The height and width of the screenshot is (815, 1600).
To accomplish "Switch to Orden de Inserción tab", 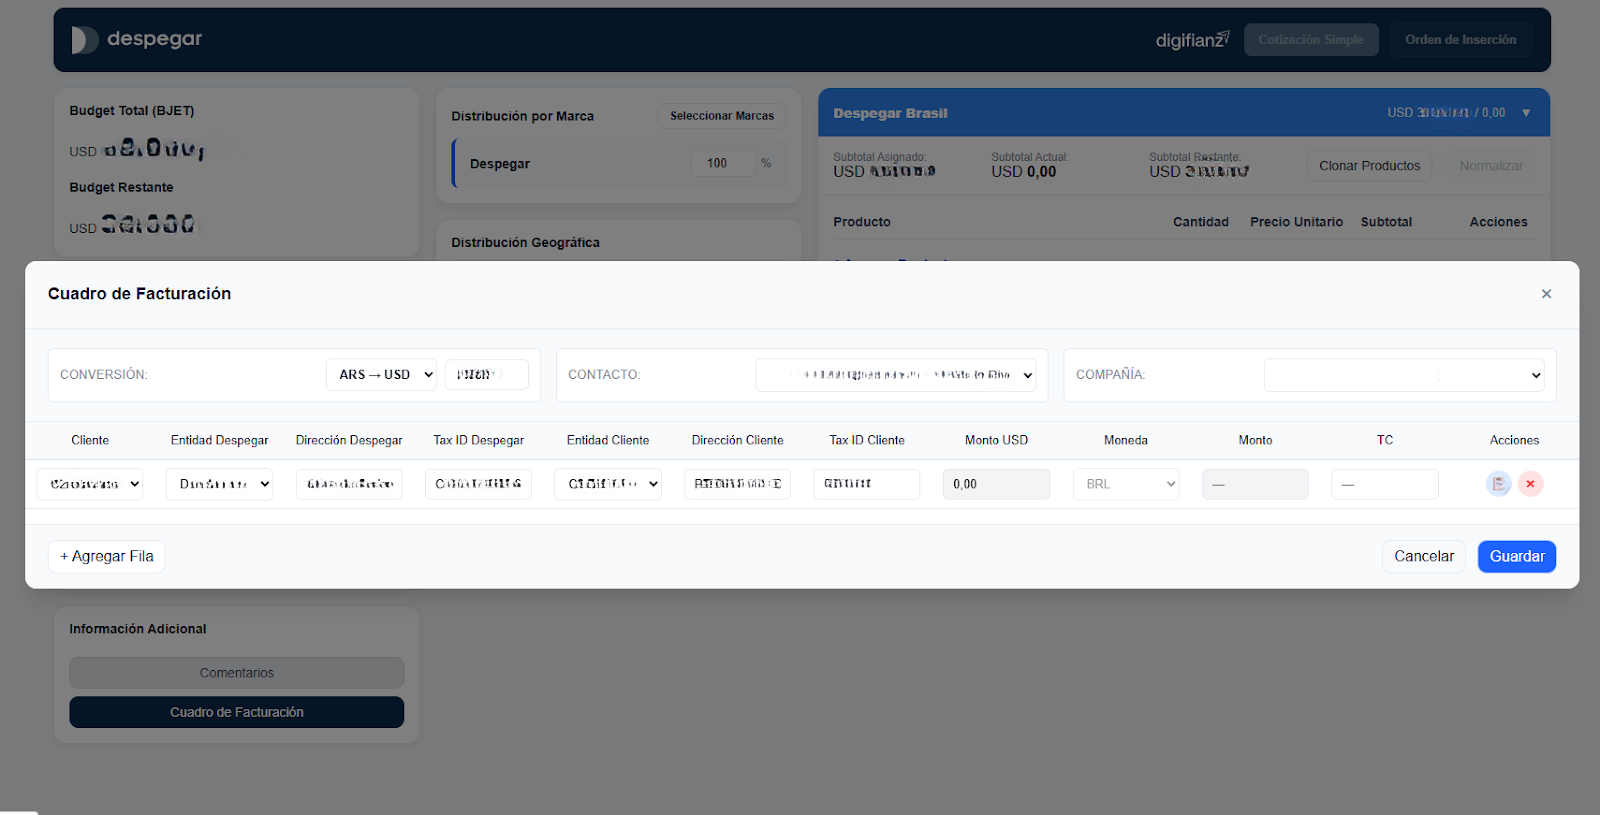I will (x=1461, y=40).
